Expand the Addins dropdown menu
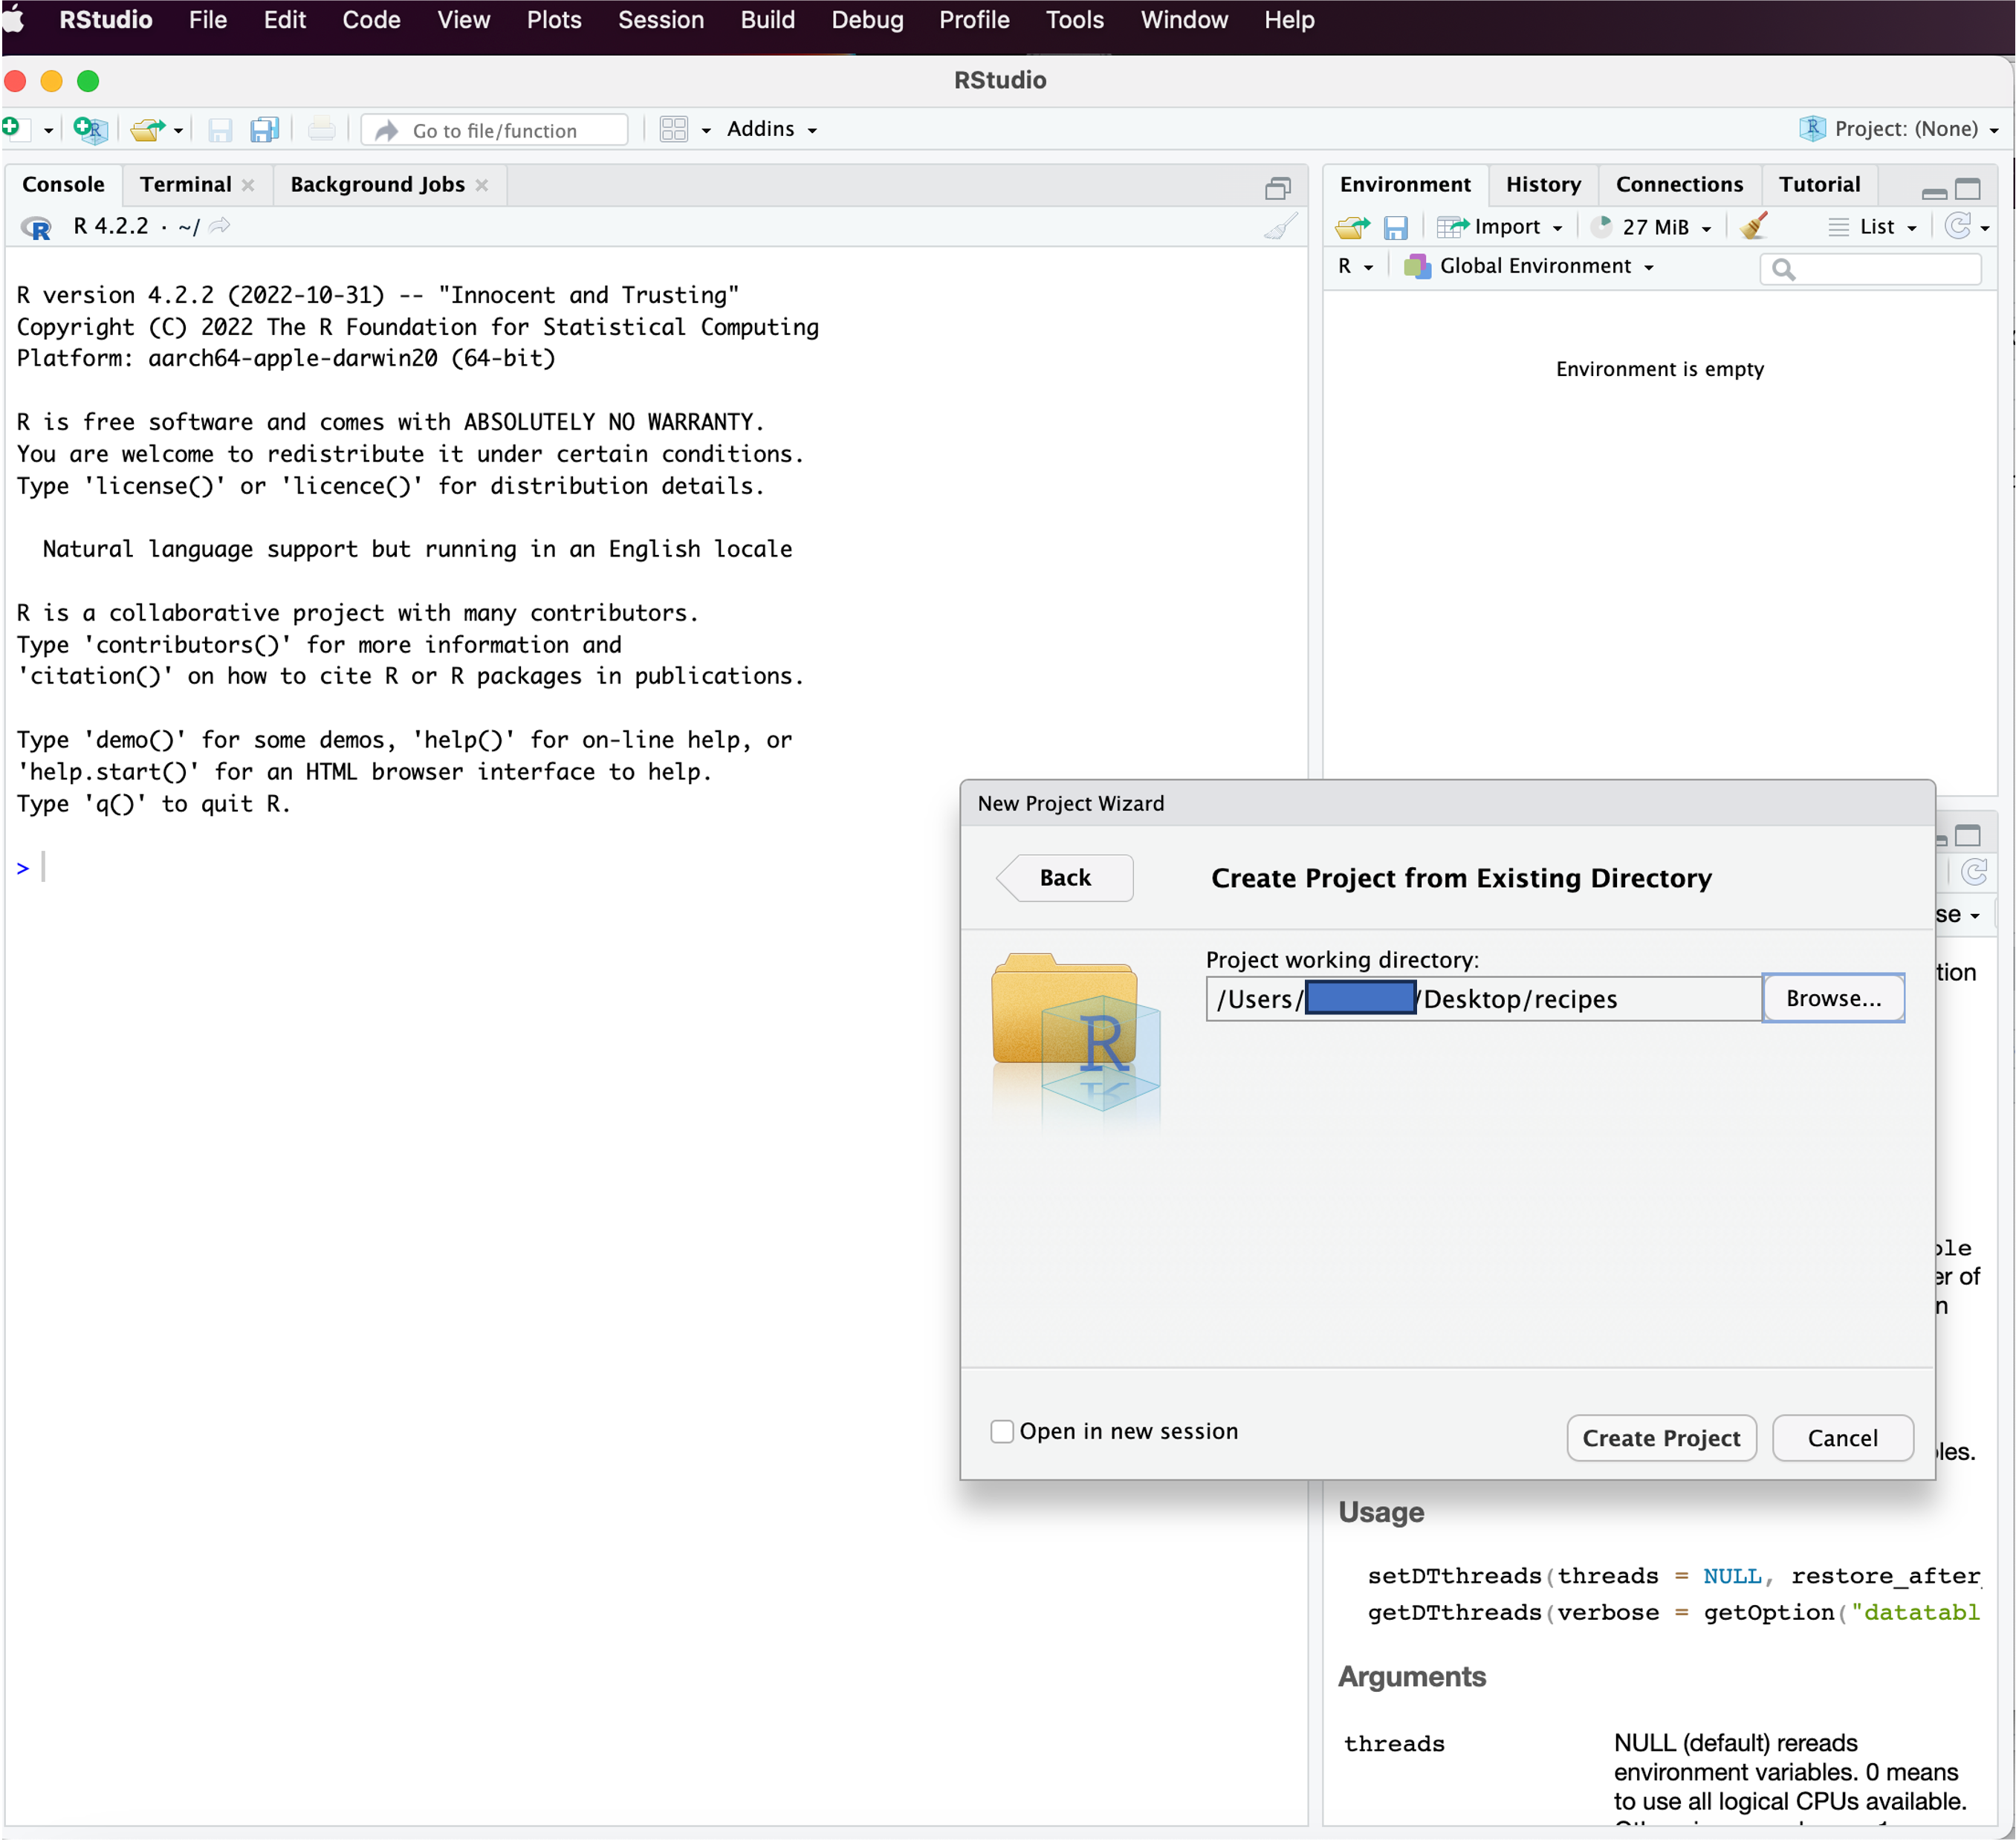The width and height of the screenshot is (2016, 1842). point(773,129)
